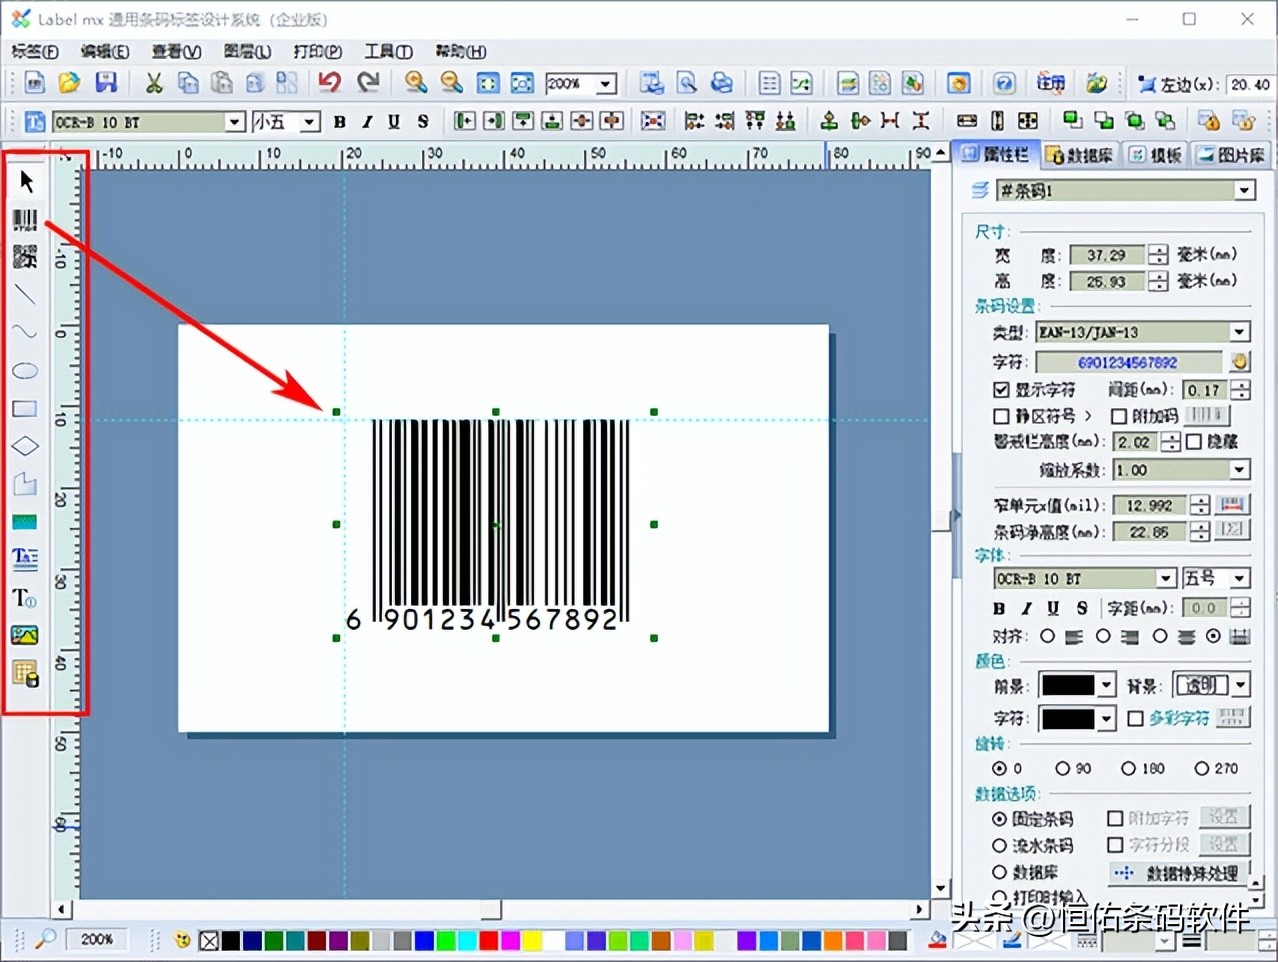This screenshot has height=962, width=1278.
Task: Select the image insert tool
Action: pos(25,634)
